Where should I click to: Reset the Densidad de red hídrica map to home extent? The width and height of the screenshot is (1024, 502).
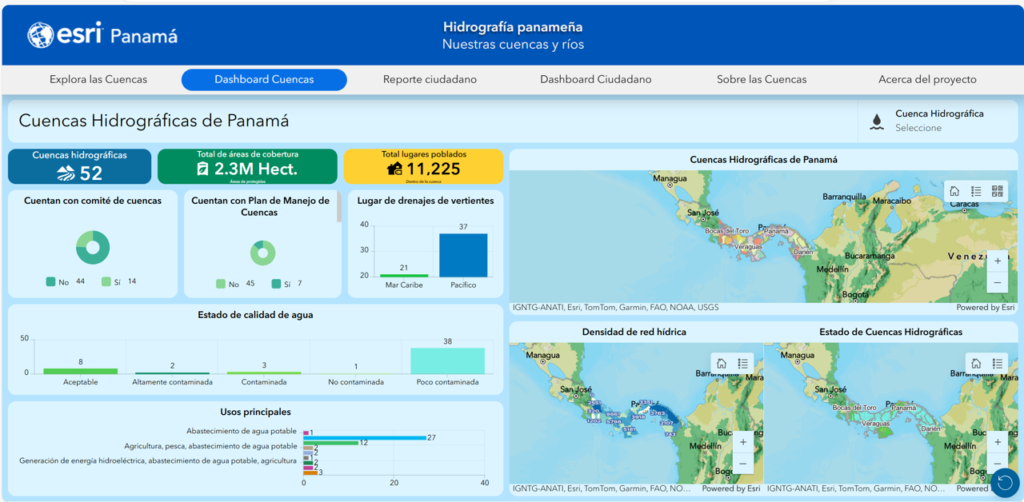[719, 363]
